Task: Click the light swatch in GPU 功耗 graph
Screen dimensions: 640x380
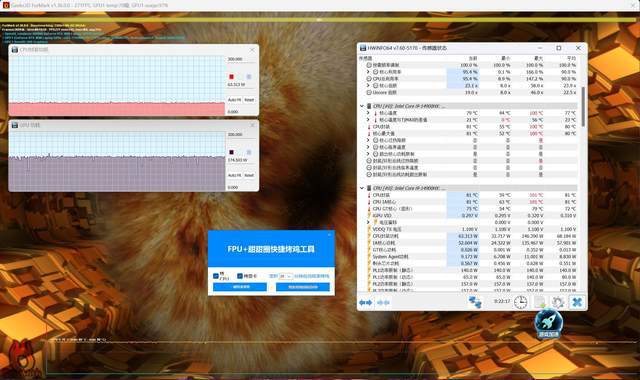Action: [x=249, y=152]
